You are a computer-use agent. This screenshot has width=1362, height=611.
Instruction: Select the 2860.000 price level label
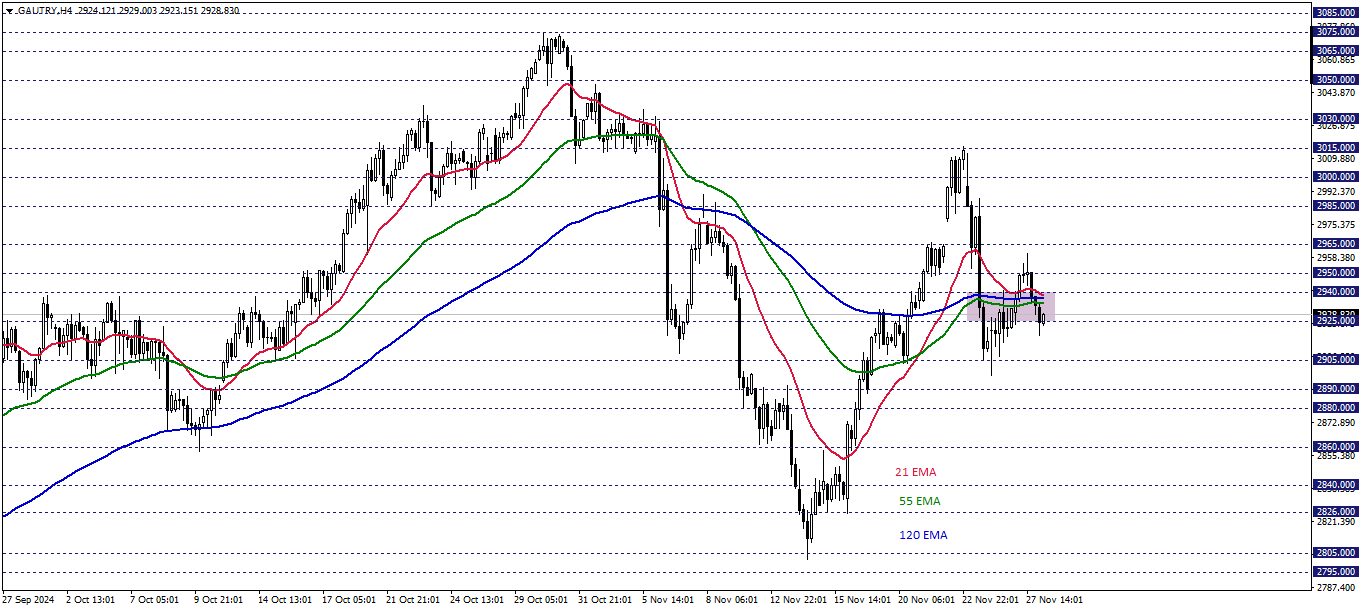[1335, 447]
